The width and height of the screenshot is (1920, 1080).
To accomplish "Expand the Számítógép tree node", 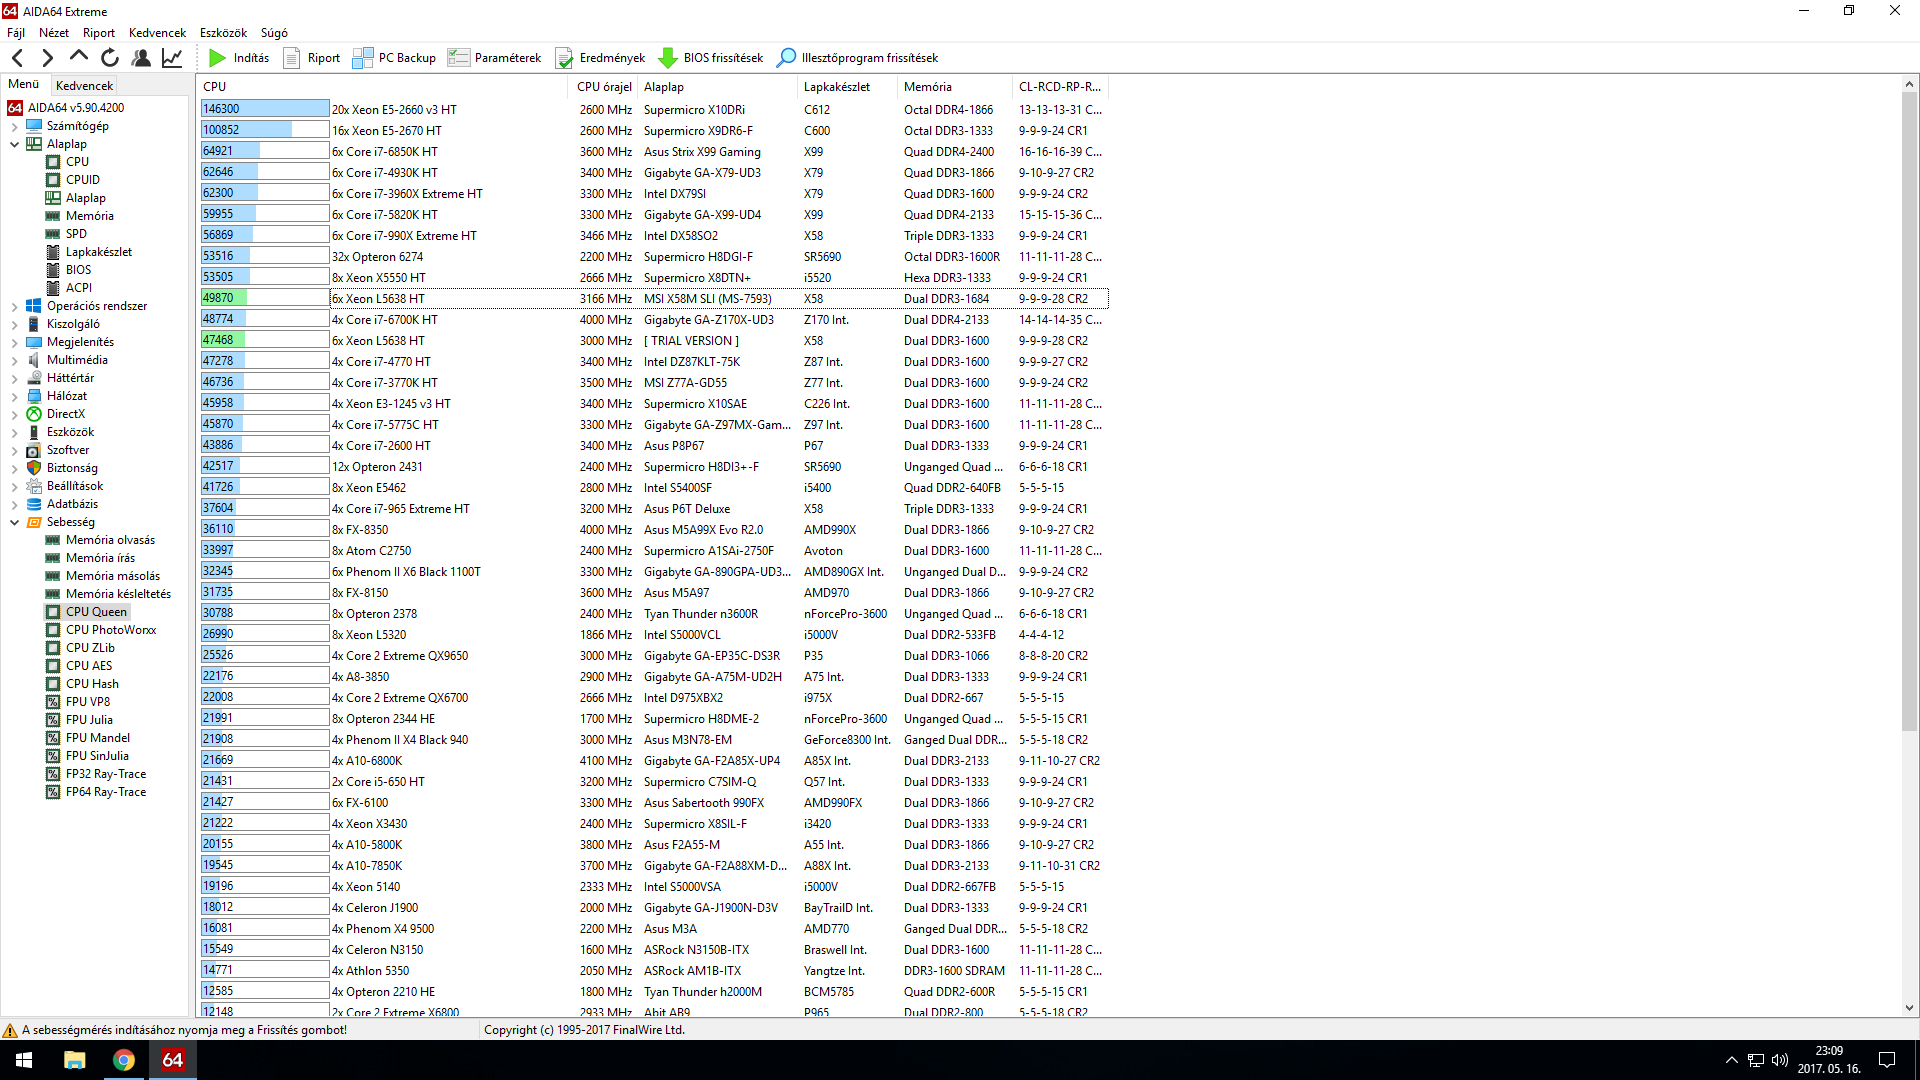I will click(14, 126).
